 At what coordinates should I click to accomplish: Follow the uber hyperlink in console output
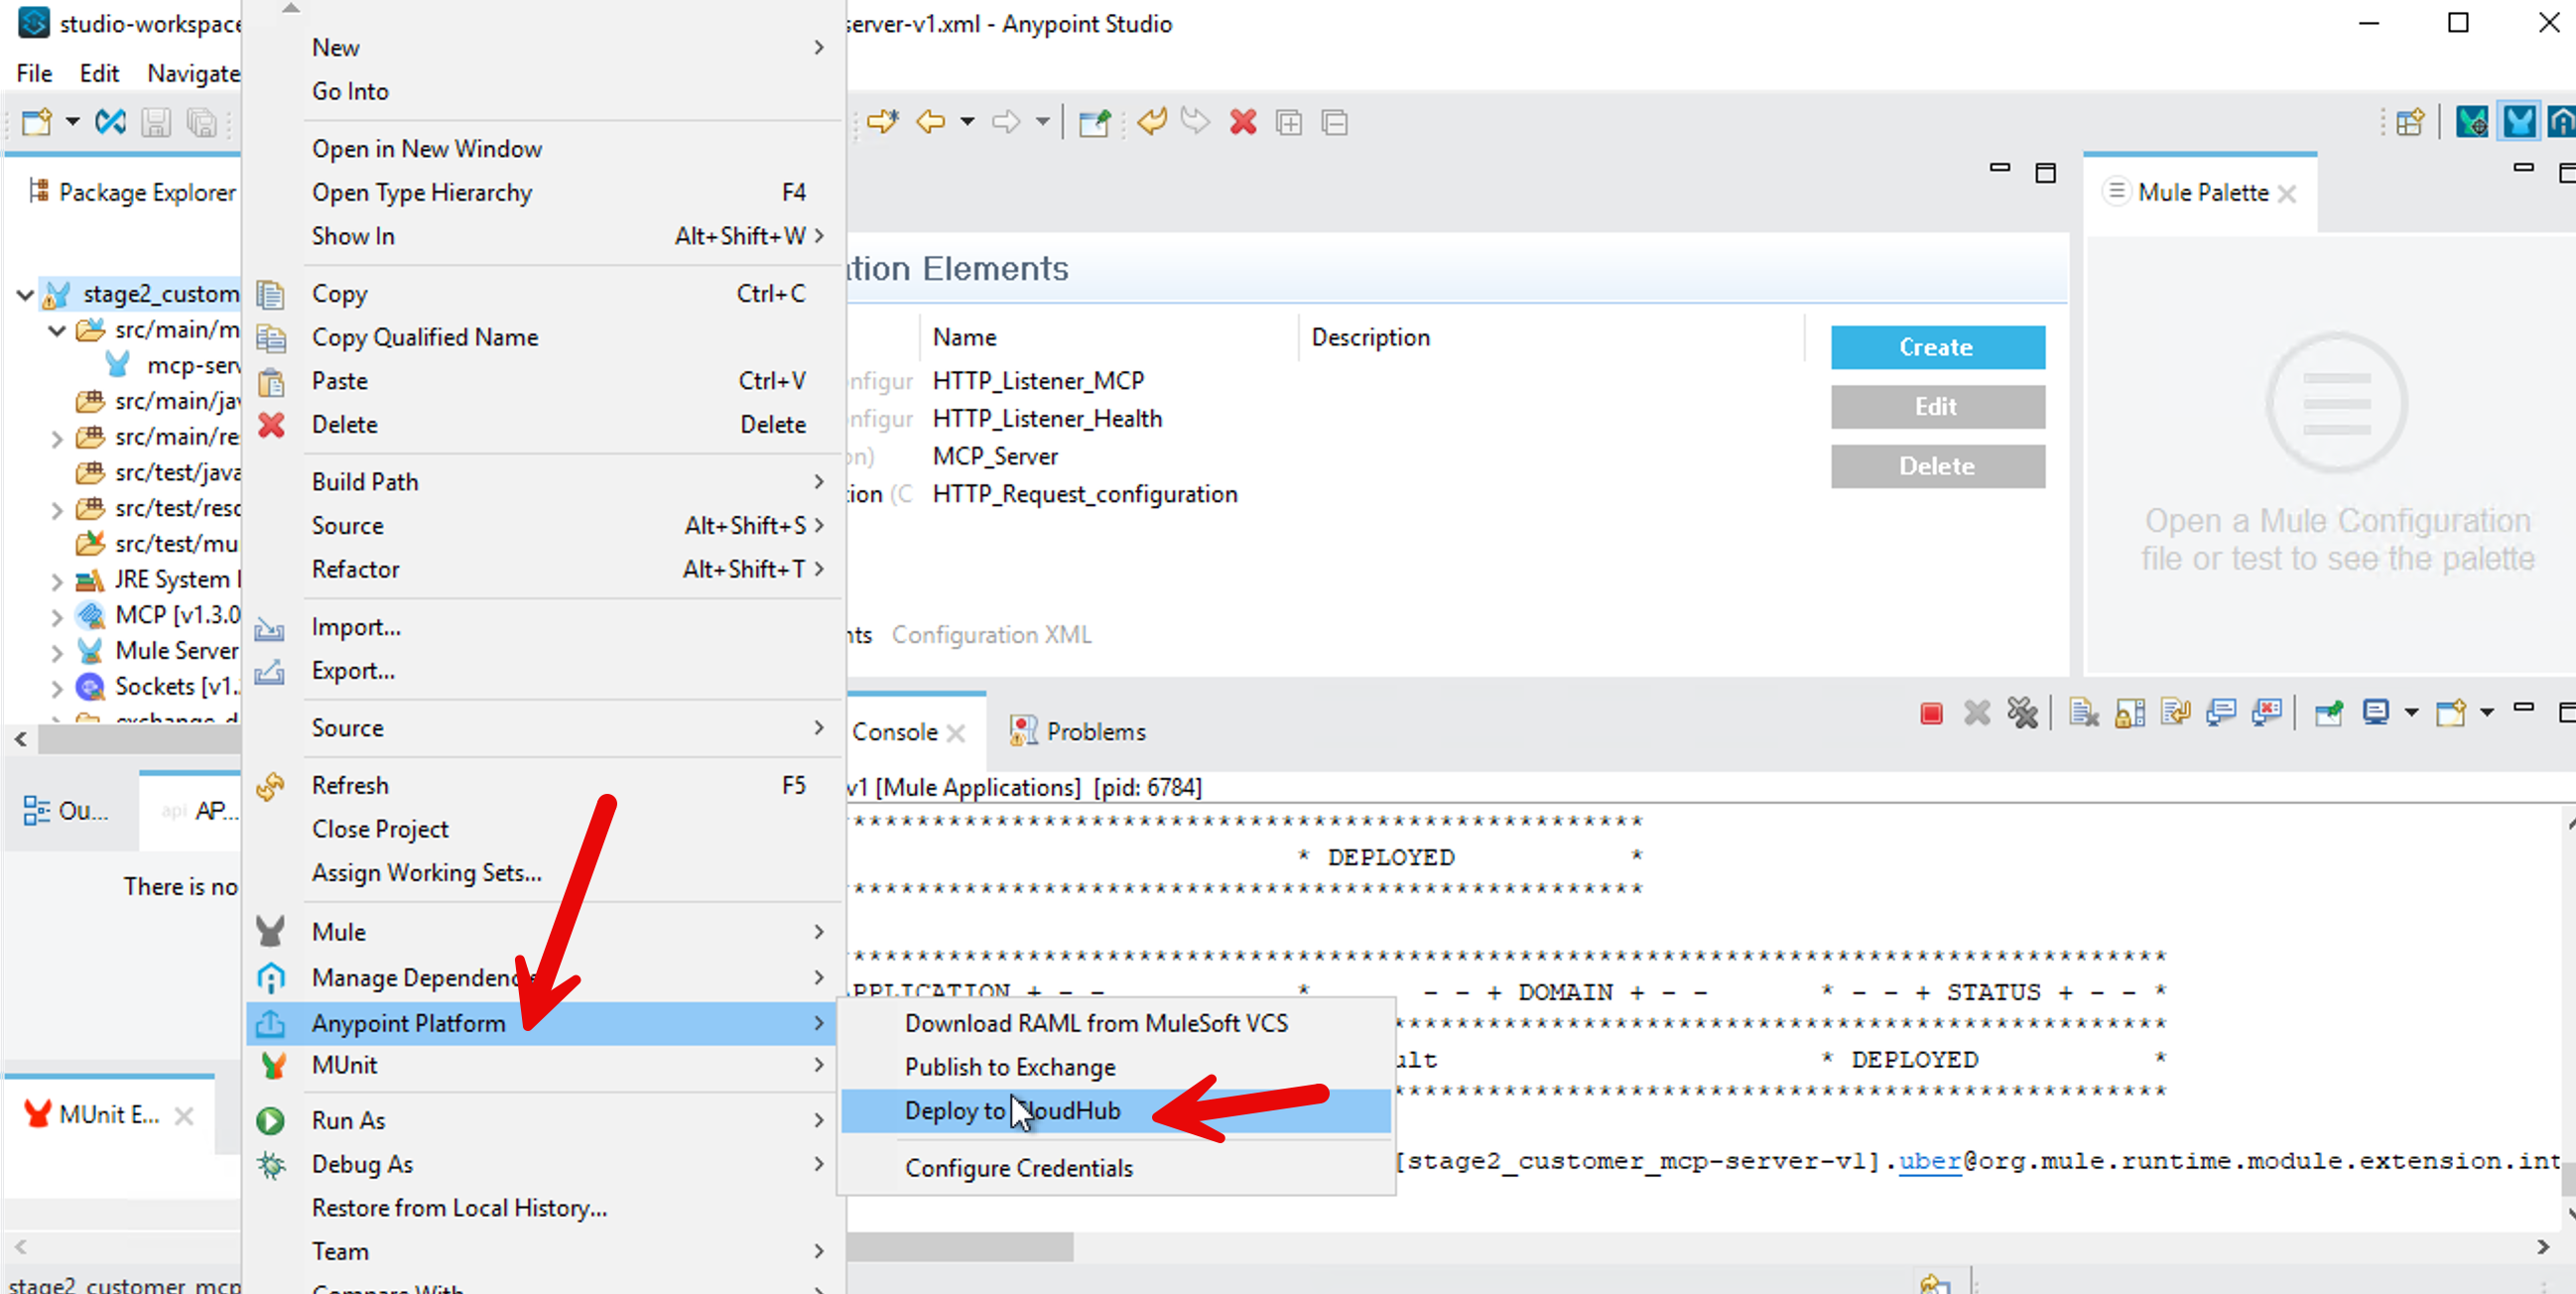click(1929, 1161)
